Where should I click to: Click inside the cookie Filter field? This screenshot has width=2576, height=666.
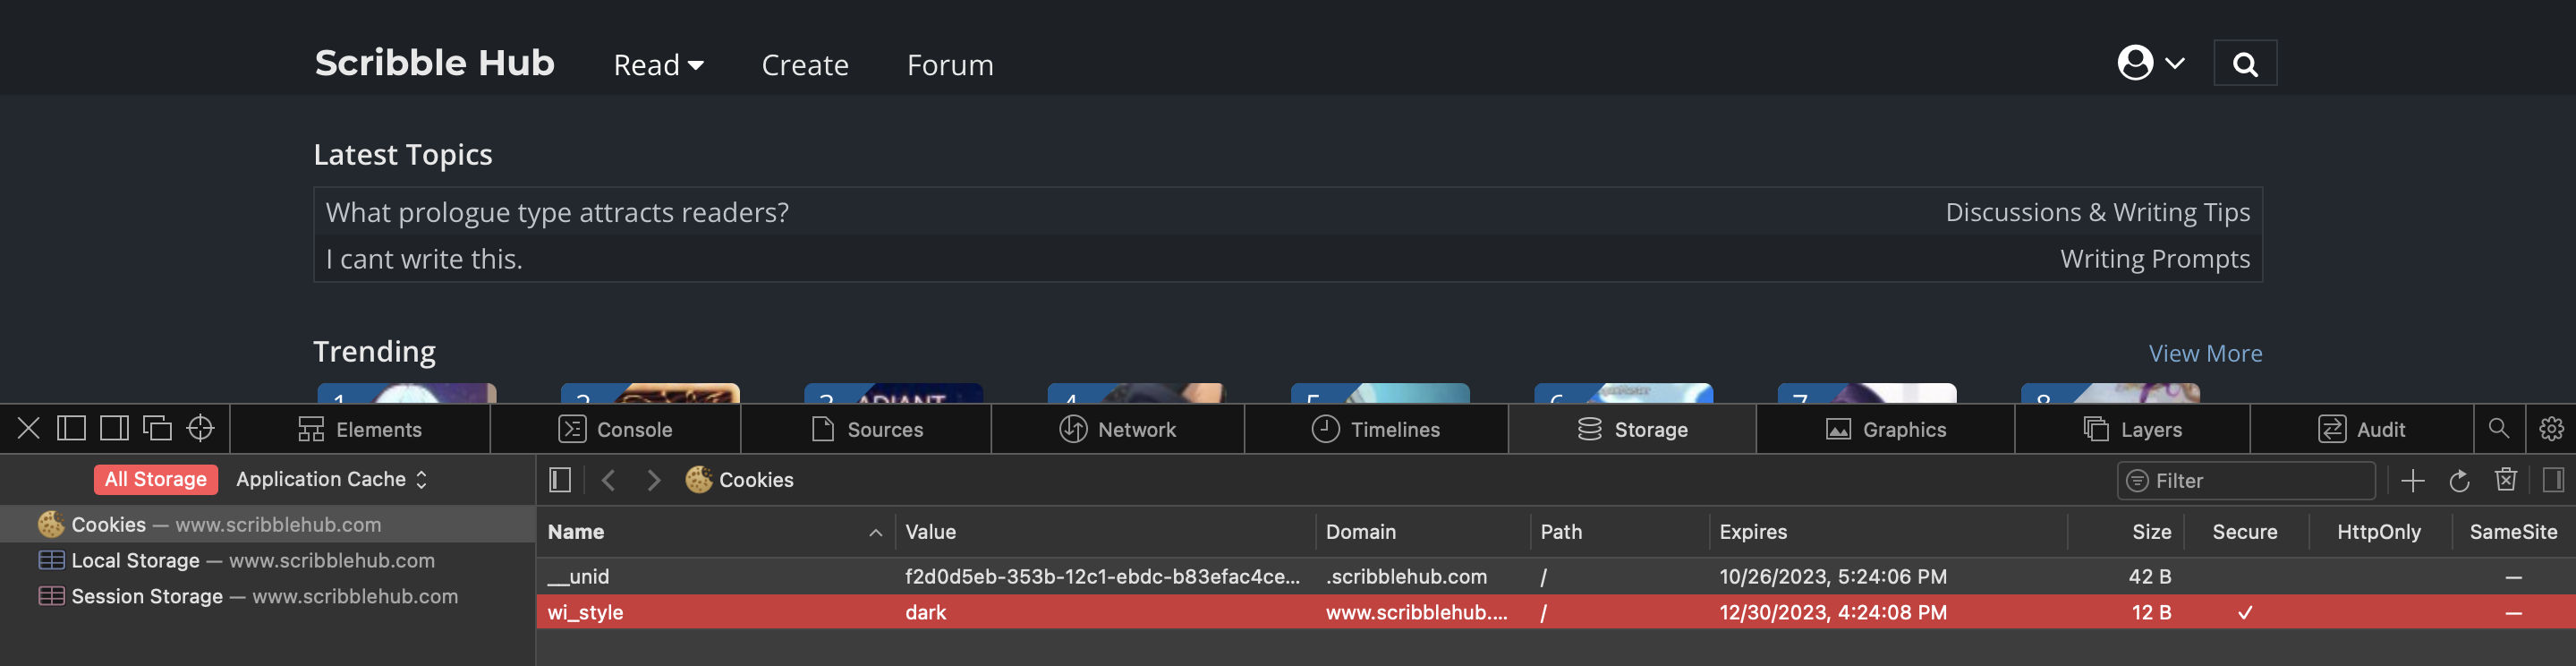click(2245, 480)
